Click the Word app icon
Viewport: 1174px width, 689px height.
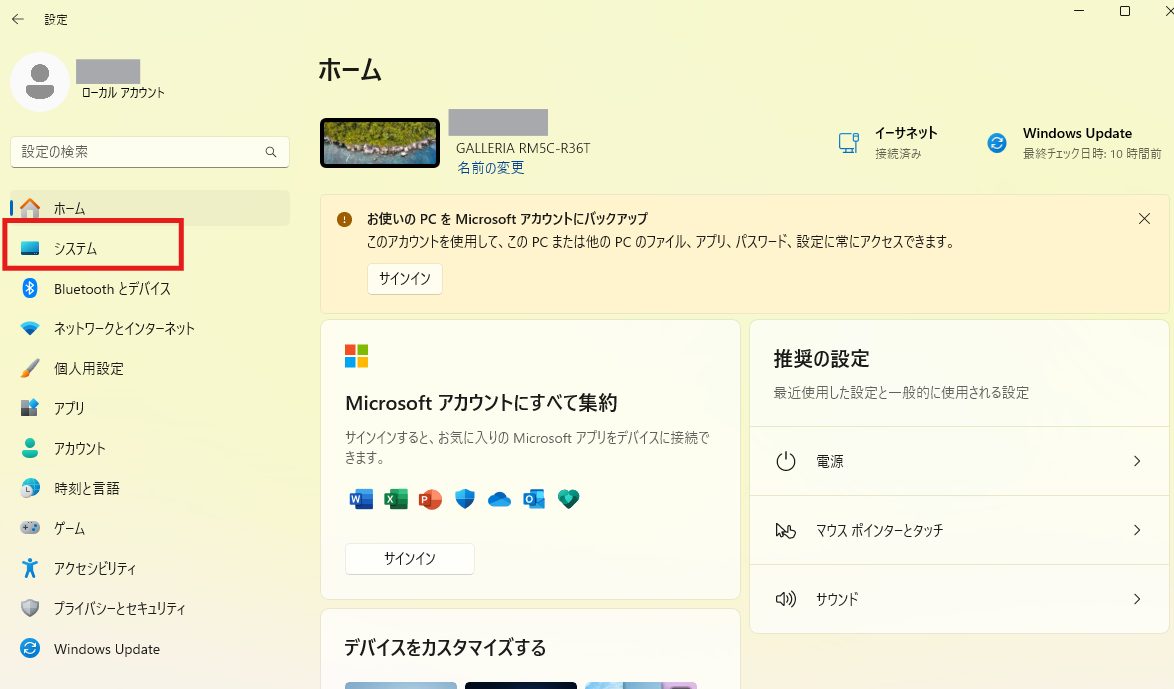coord(361,499)
